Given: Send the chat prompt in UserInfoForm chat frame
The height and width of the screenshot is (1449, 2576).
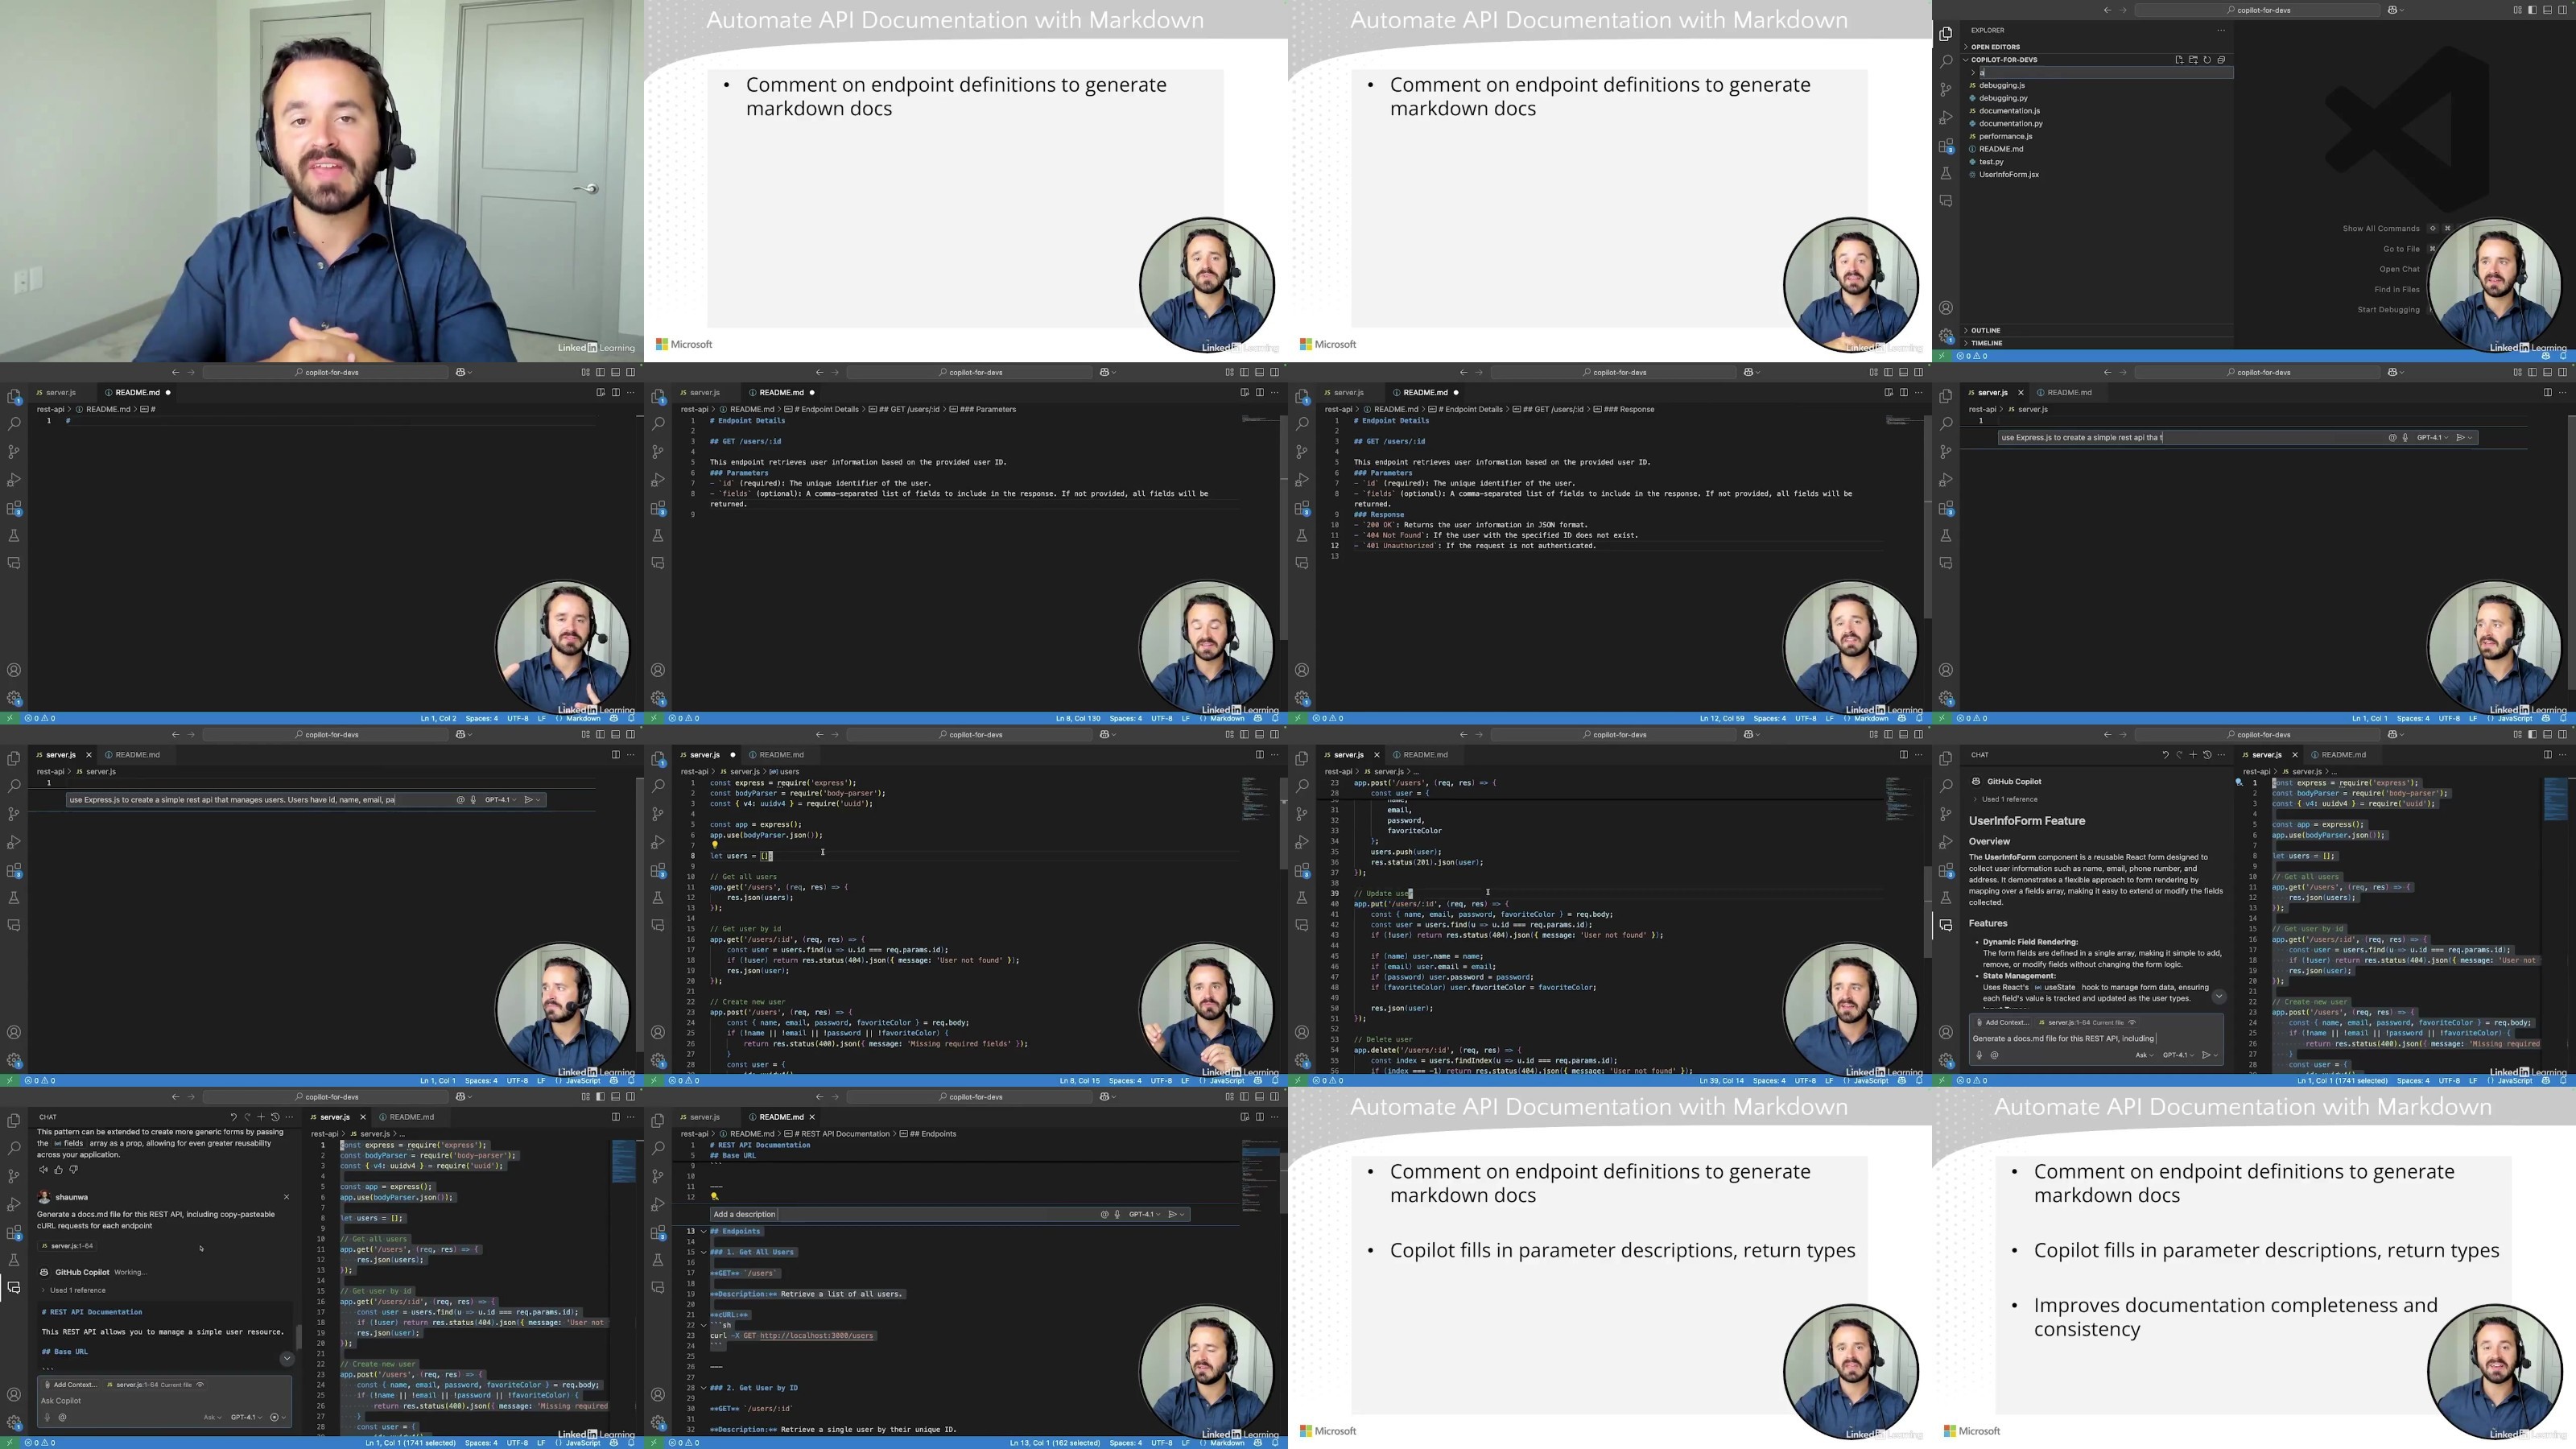Looking at the screenshot, I should (x=2206, y=1055).
